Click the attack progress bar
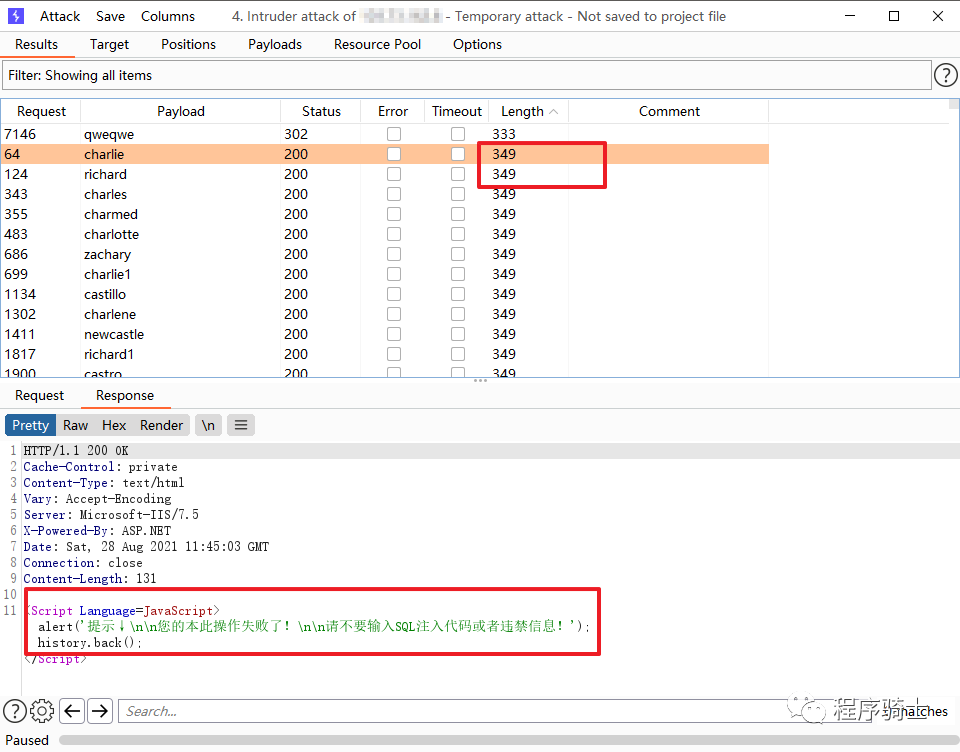Screen dimensions: 960x752 pos(500,740)
